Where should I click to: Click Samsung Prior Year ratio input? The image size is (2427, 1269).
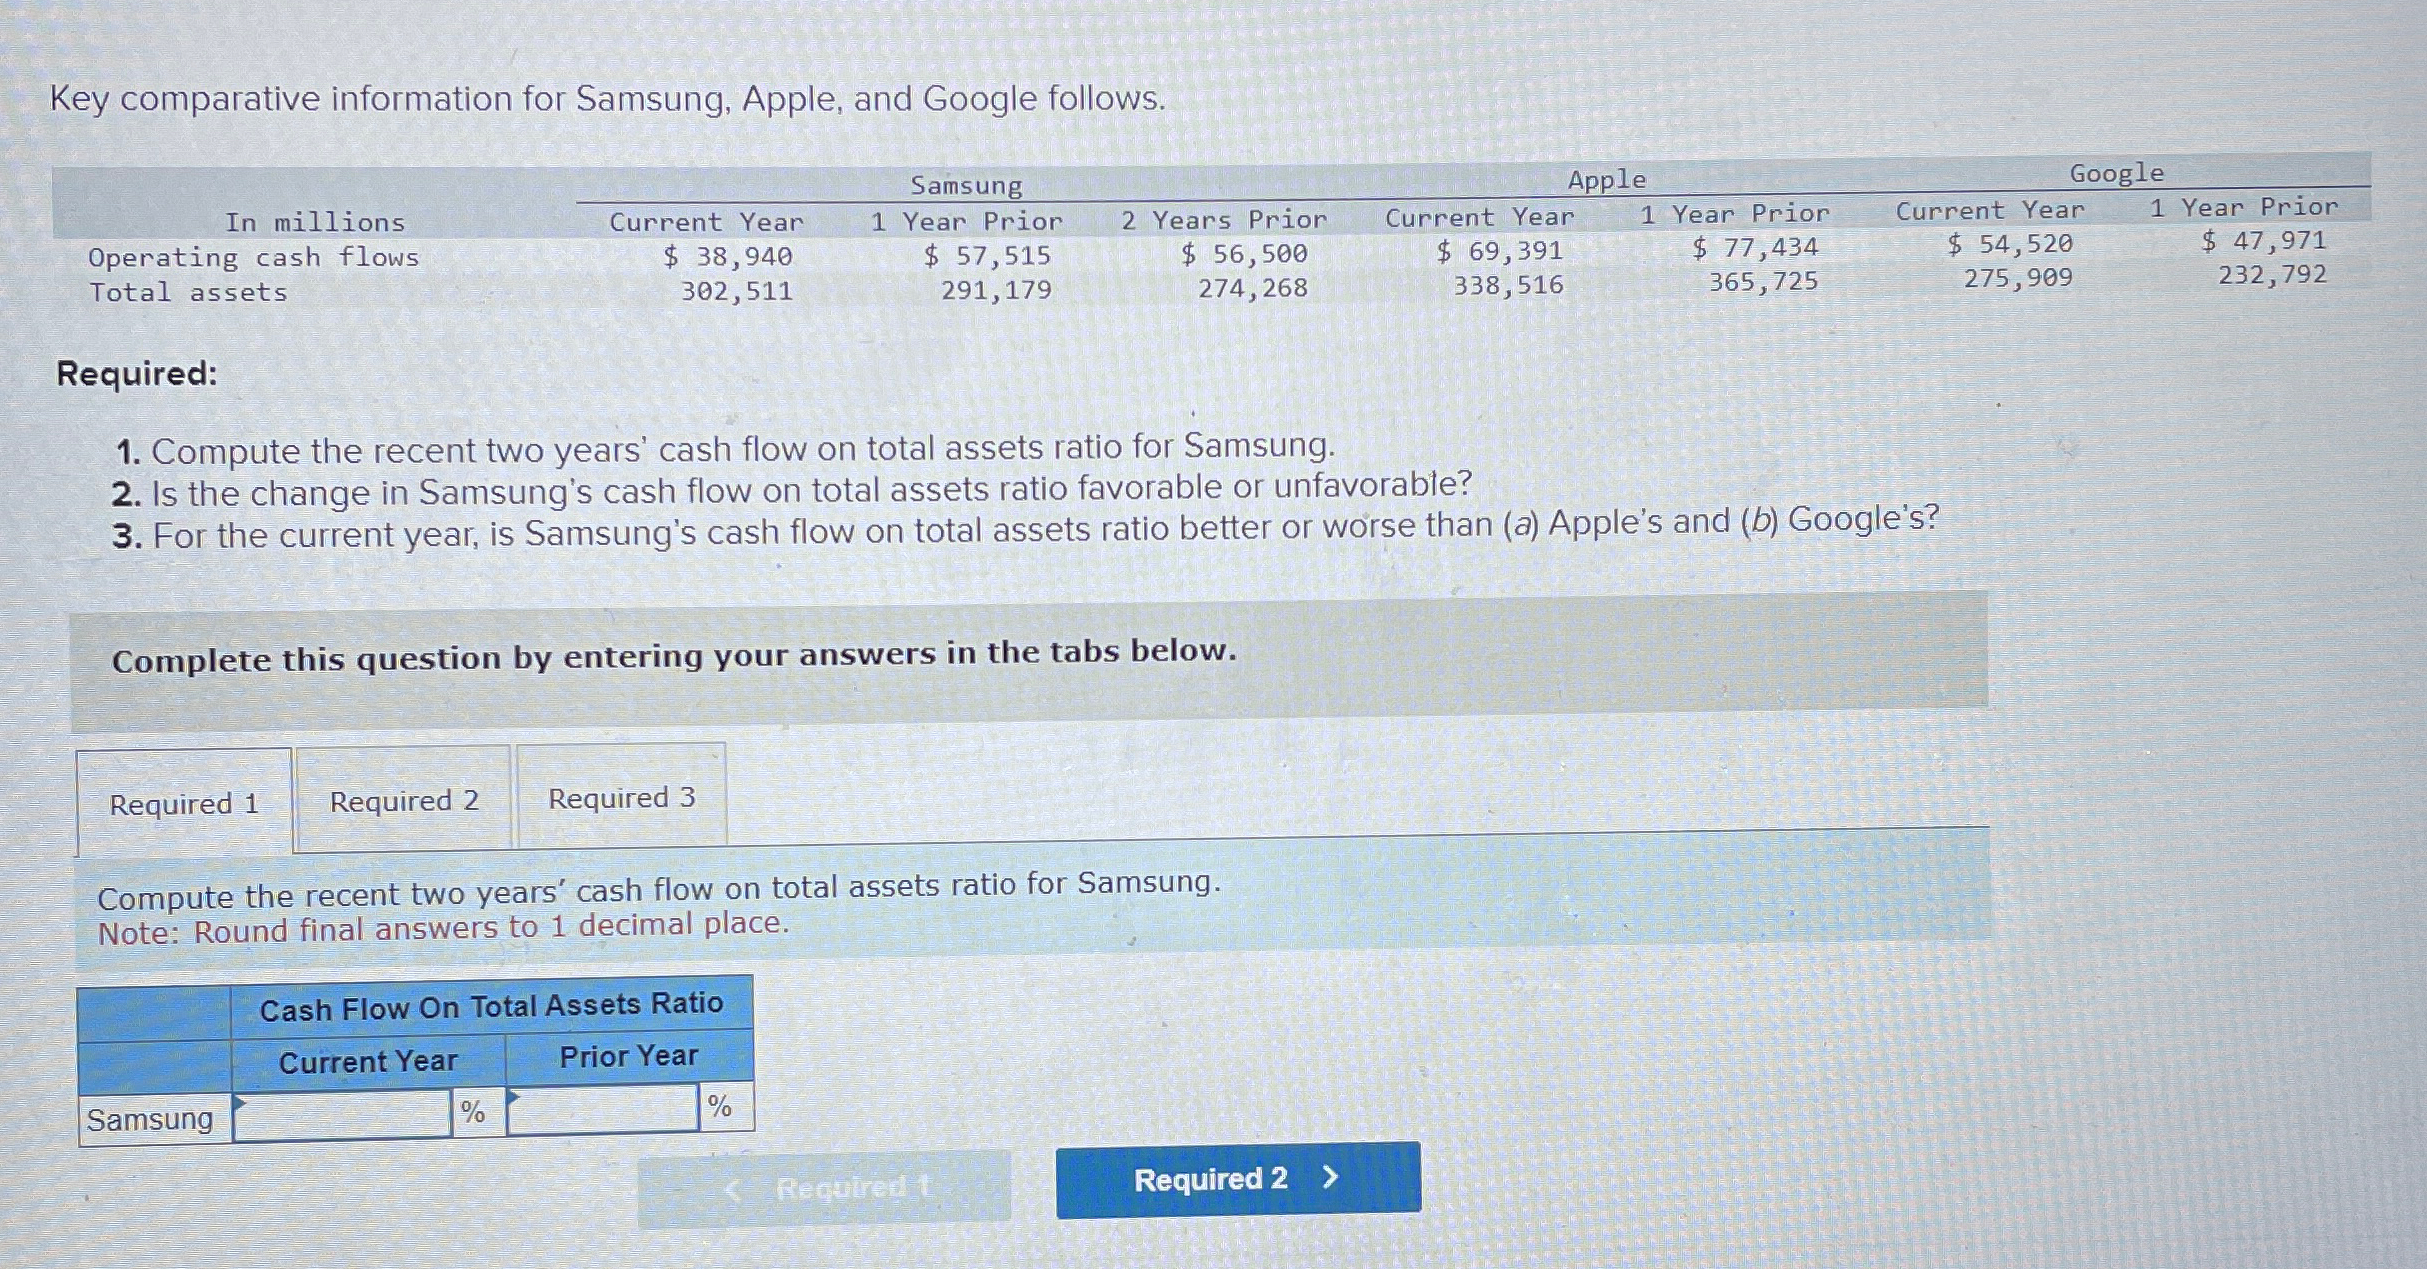(x=603, y=1110)
